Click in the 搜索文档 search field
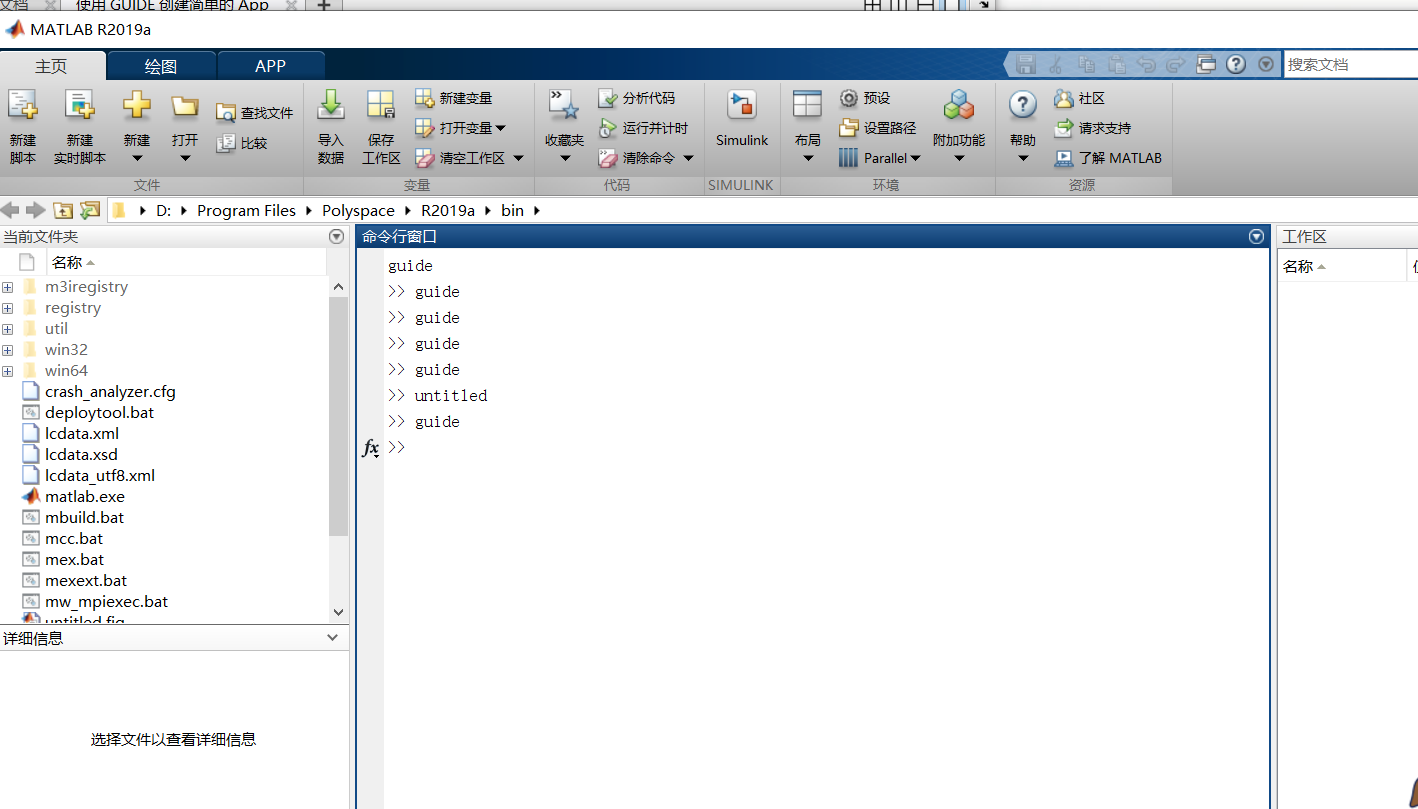 pos(1350,64)
